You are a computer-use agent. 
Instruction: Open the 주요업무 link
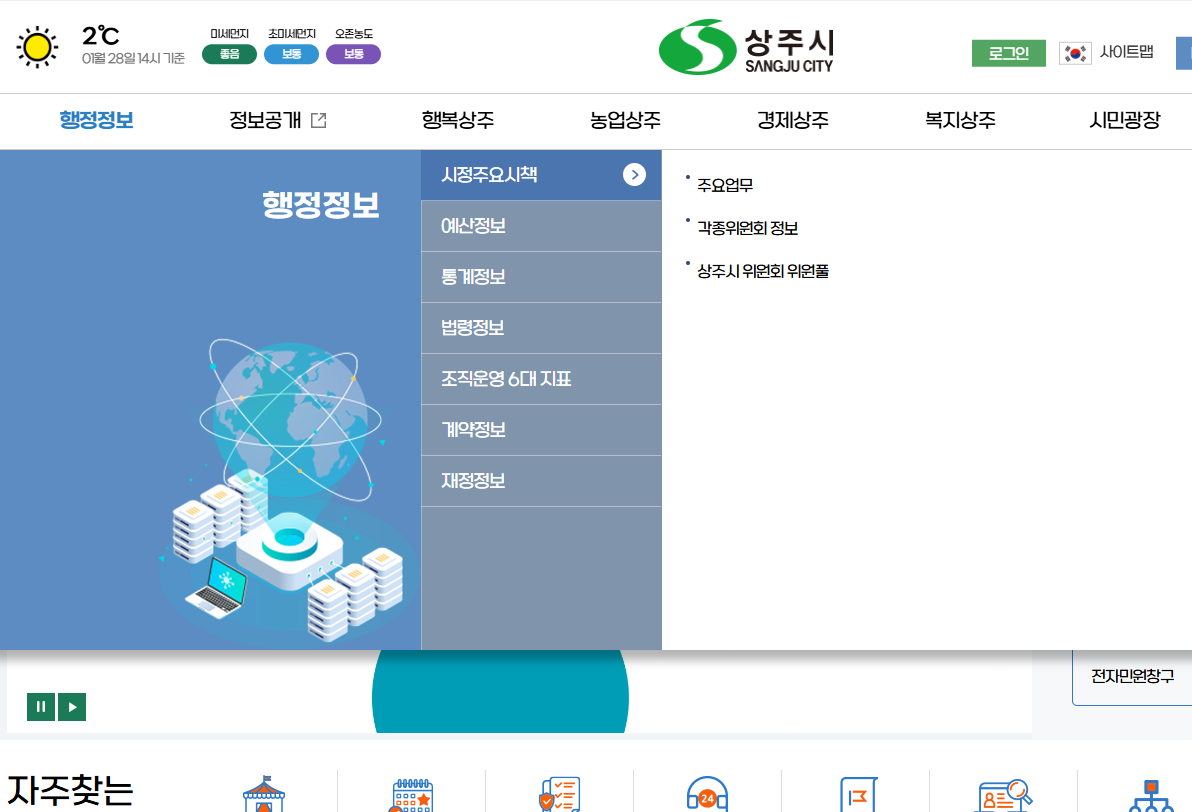click(x=724, y=185)
